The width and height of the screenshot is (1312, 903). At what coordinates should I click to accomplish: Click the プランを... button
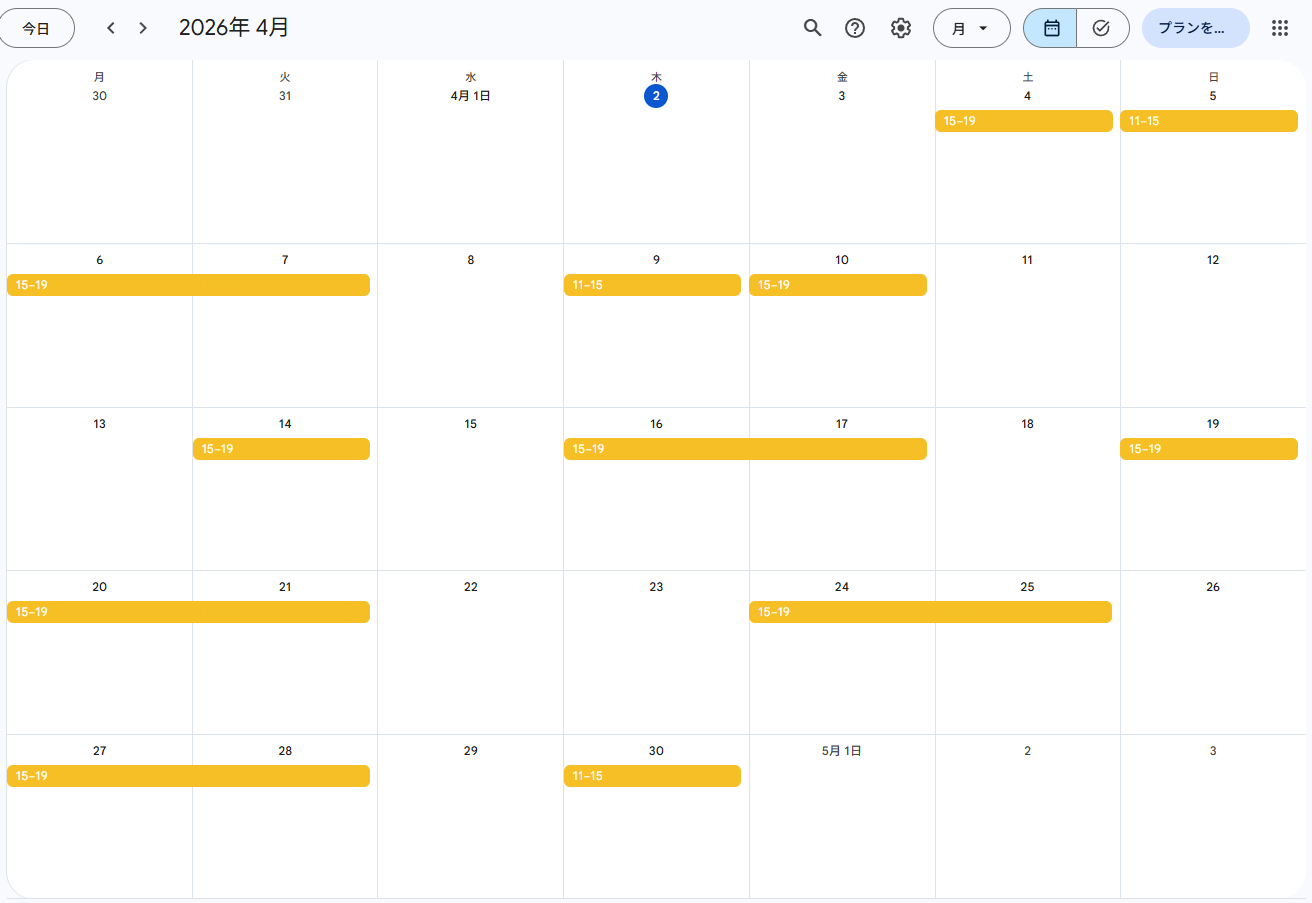(1194, 28)
